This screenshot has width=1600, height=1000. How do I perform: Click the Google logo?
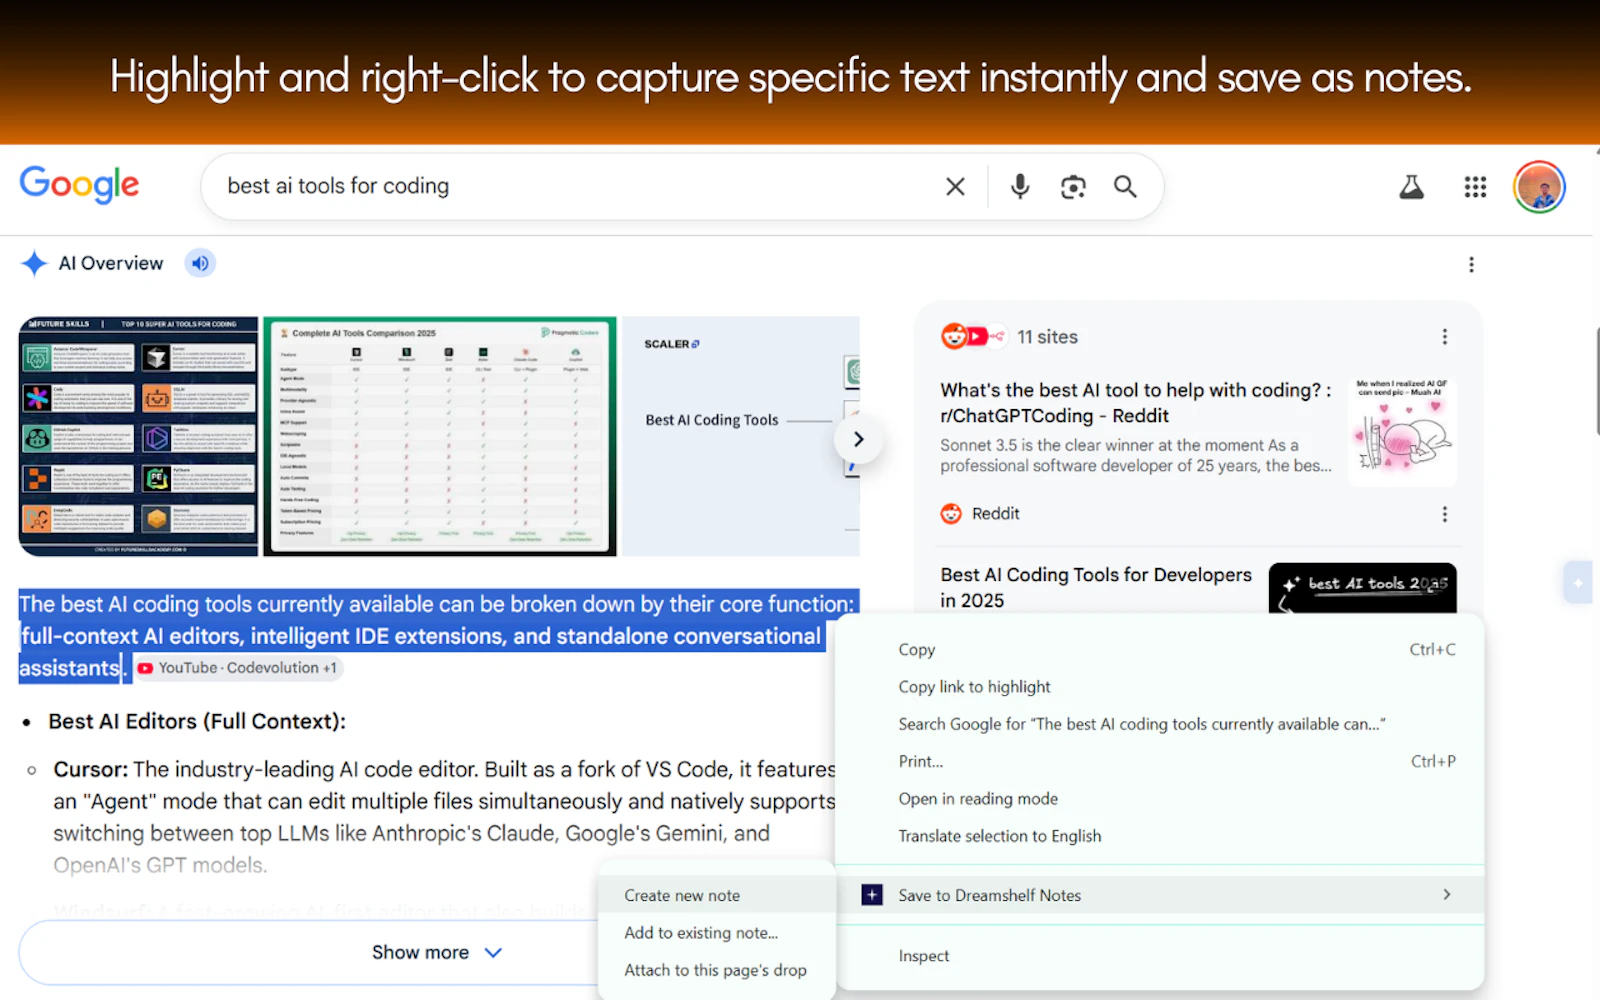point(80,185)
